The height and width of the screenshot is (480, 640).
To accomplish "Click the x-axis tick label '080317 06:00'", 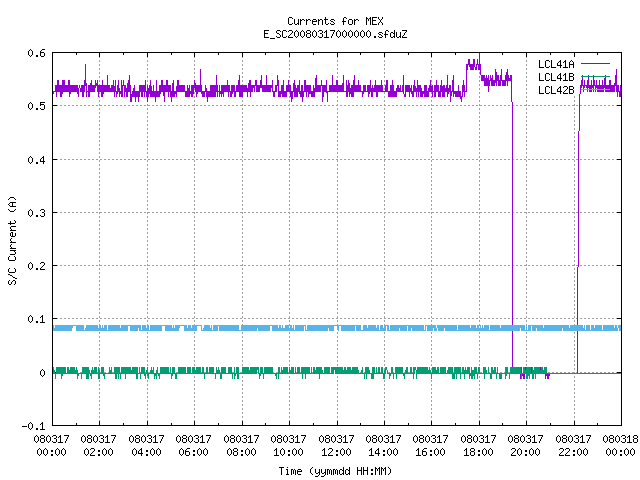I will (x=193, y=446).
